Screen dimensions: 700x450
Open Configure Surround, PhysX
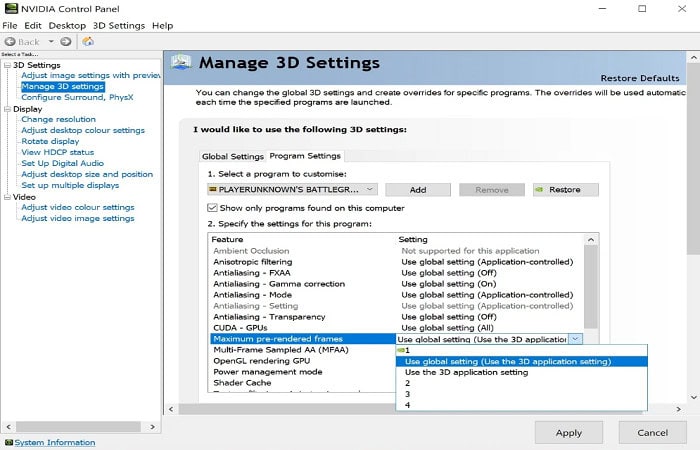(77, 97)
